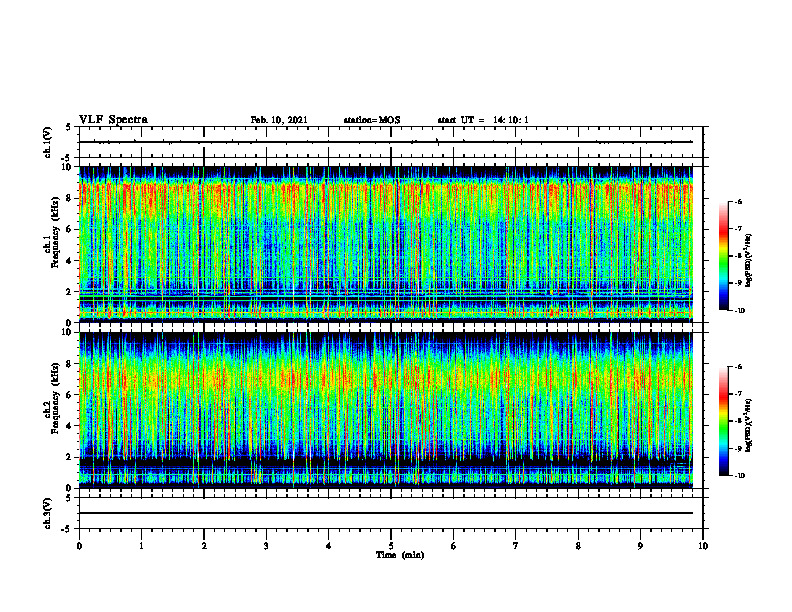Click the 5 tick on ch.3(V) axis
Screen dimensions: 792x612
tap(68, 498)
